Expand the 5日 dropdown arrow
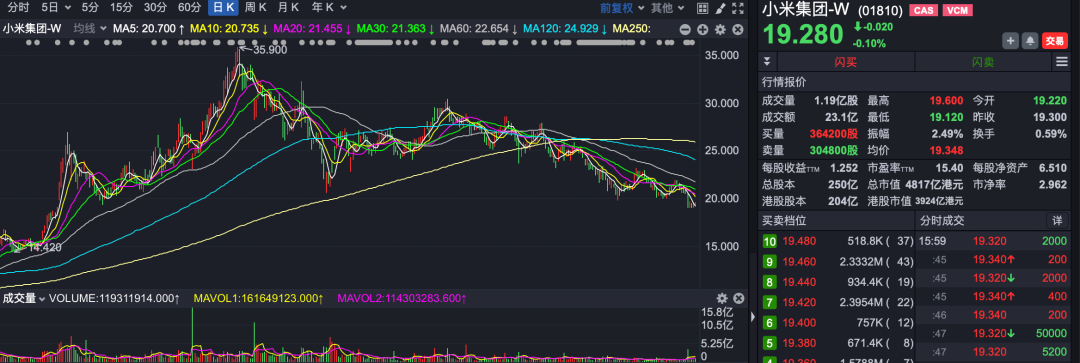1080x363 pixels. (x=68, y=8)
